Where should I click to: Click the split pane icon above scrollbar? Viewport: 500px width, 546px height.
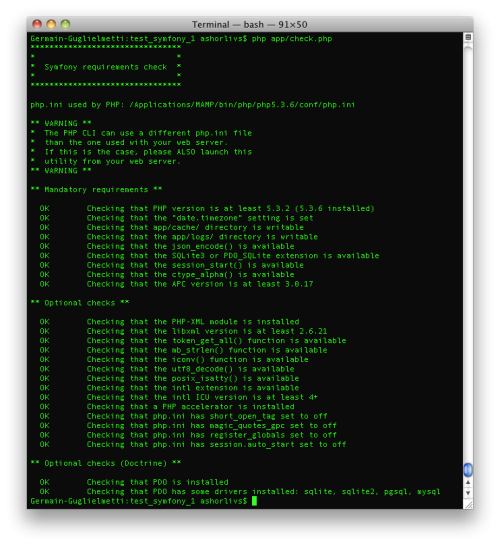click(468, 37)
